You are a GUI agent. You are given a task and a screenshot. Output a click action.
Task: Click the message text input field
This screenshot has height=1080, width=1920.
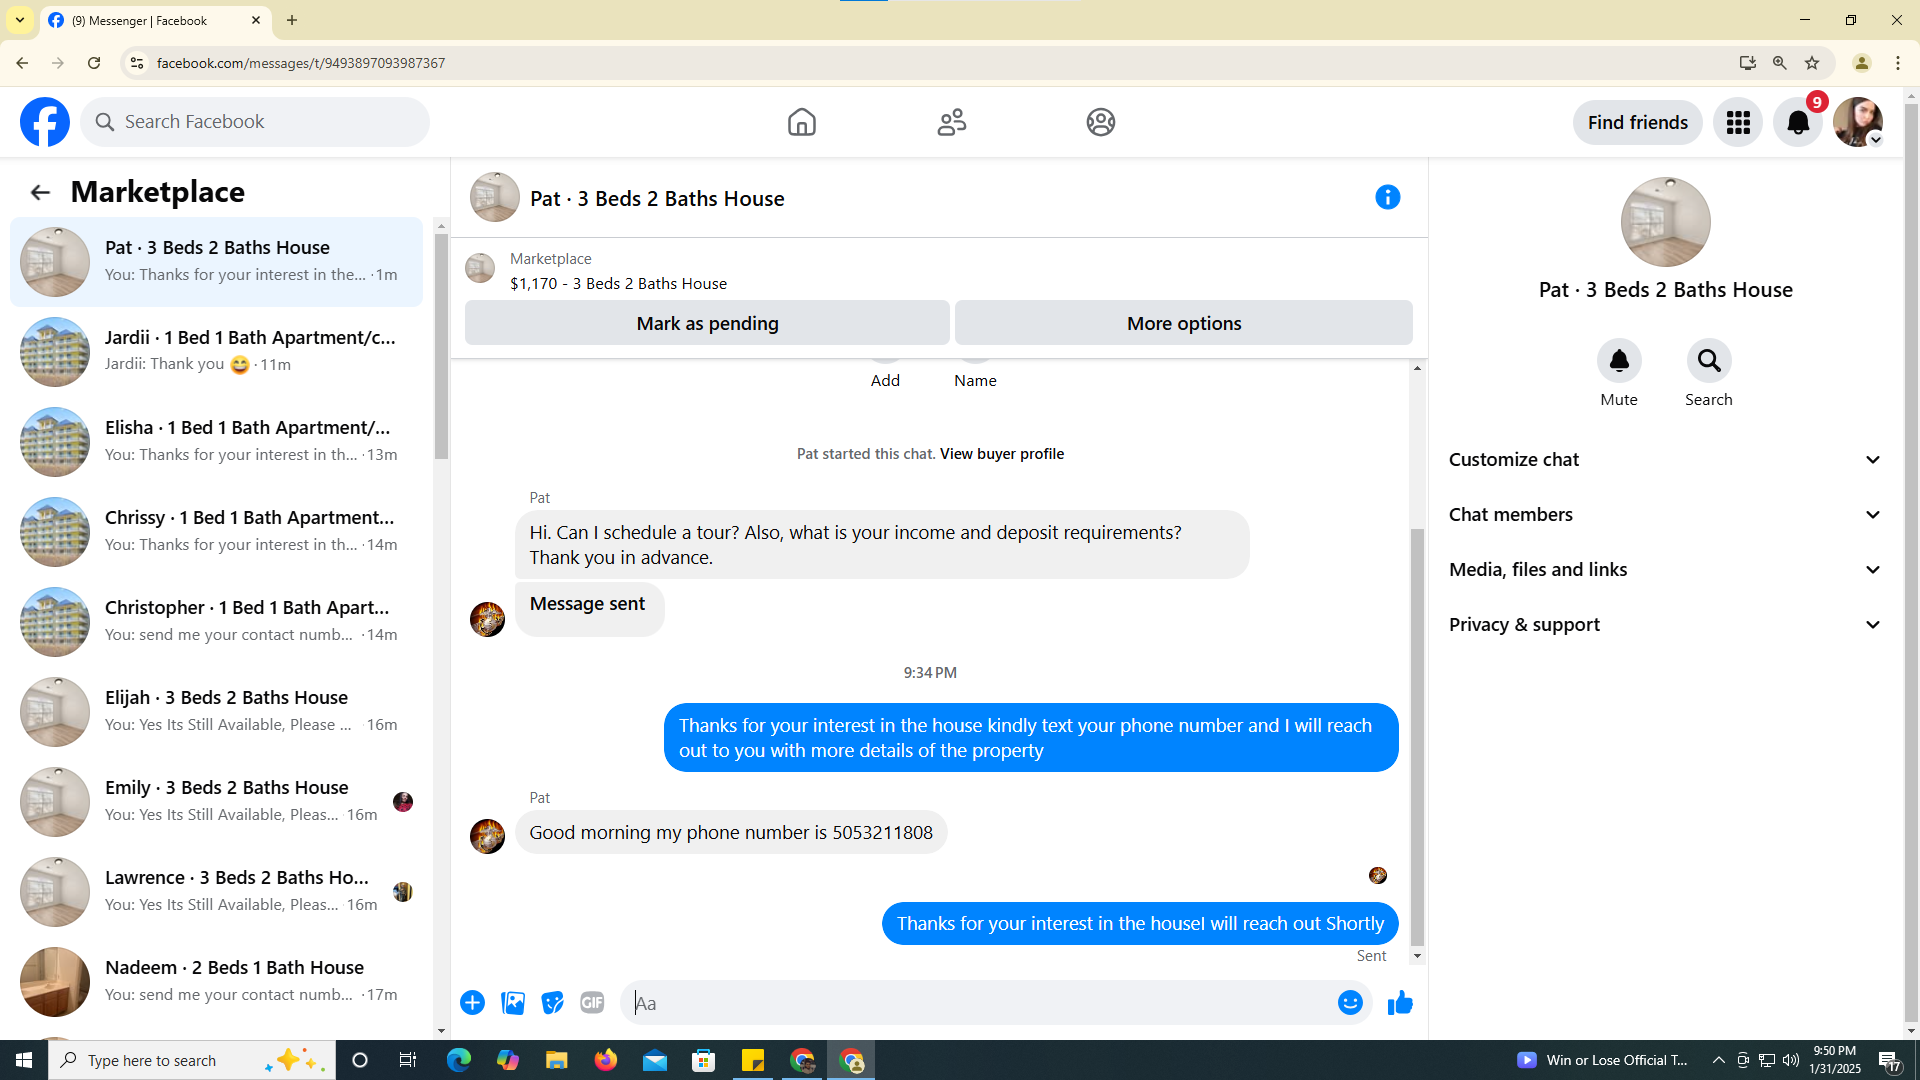pos(980,1003)
